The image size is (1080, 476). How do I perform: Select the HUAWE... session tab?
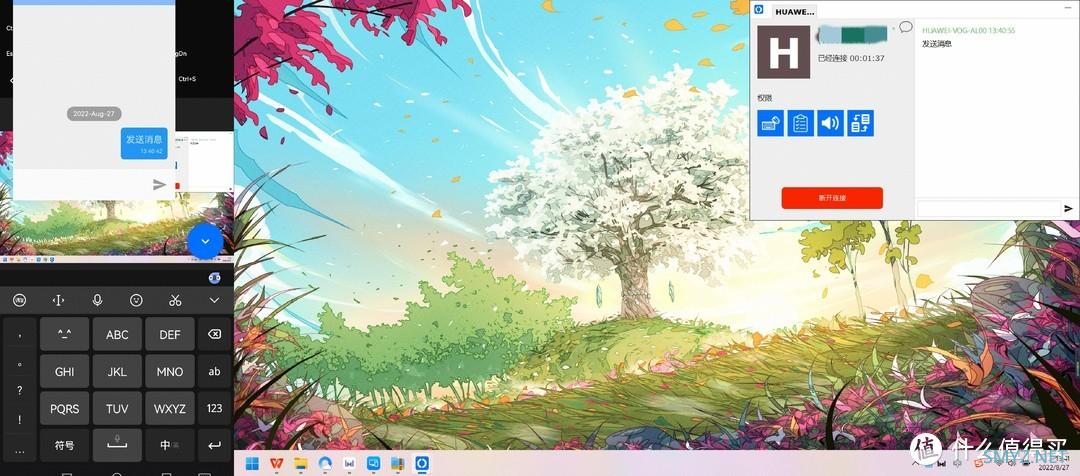[795, 11]
